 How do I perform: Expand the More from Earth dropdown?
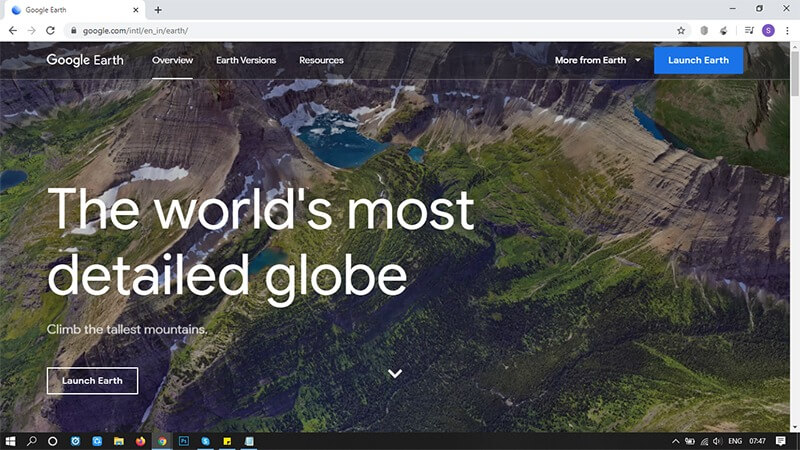click(x=597, y=60)
